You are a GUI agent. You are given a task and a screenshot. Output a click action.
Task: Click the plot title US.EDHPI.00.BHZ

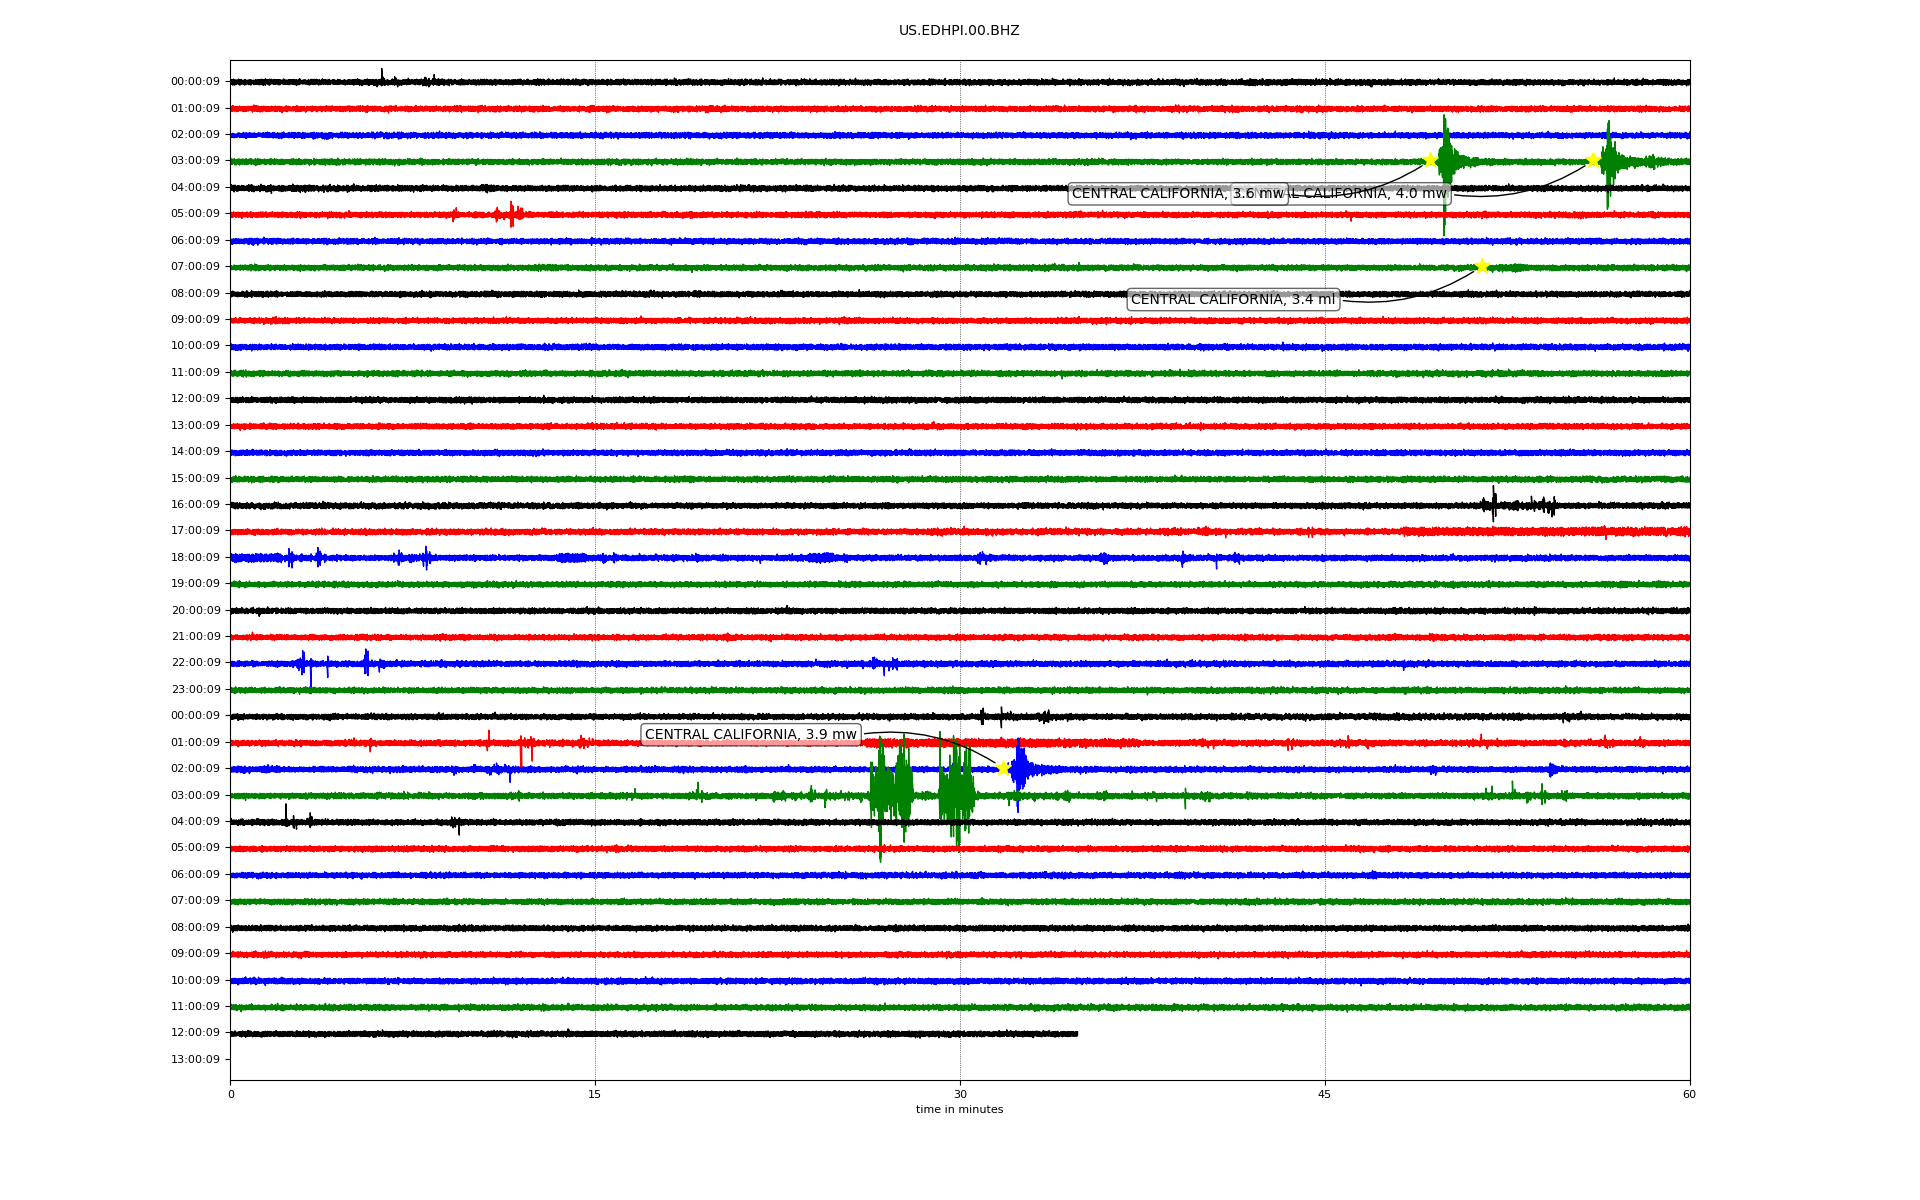[x=959, y=31]
